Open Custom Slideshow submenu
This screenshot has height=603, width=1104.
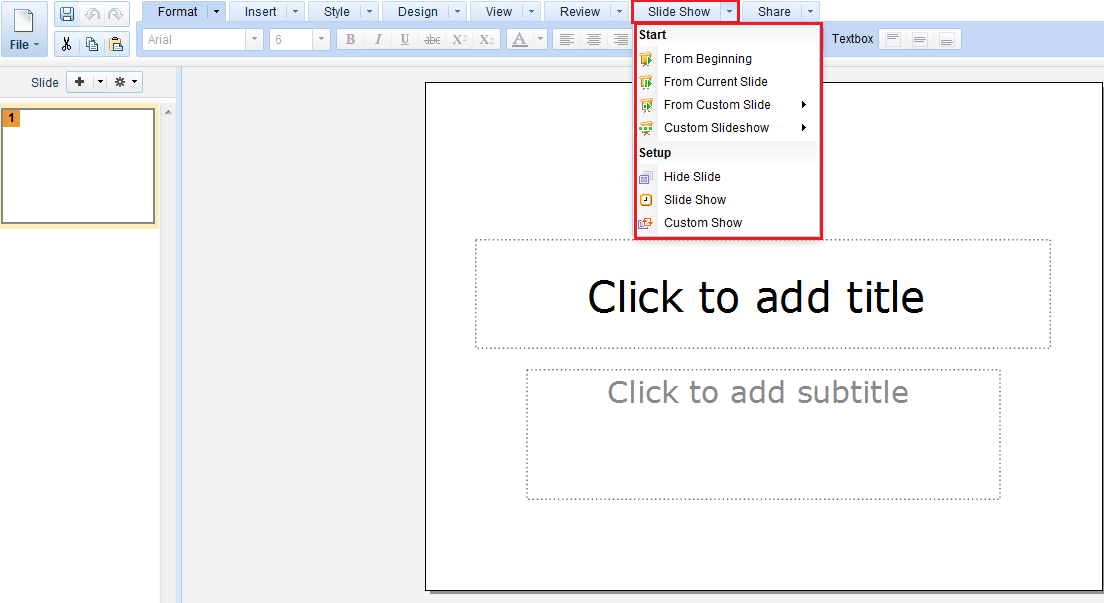pyautogui.click(x=727, y=128)
